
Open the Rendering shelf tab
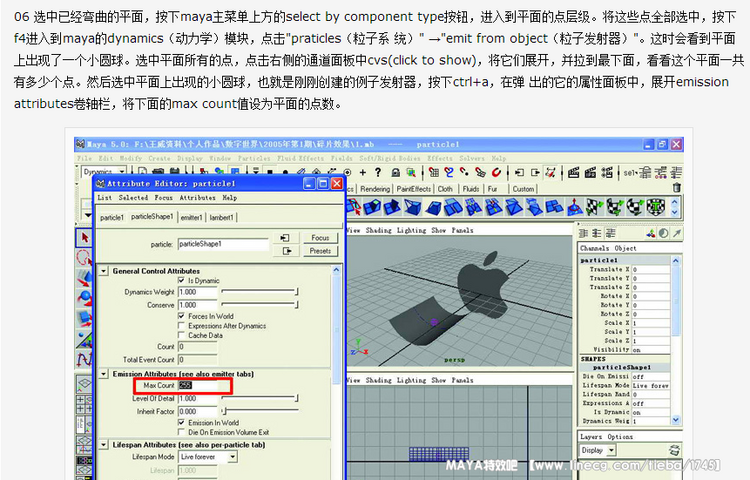[375, 189]
